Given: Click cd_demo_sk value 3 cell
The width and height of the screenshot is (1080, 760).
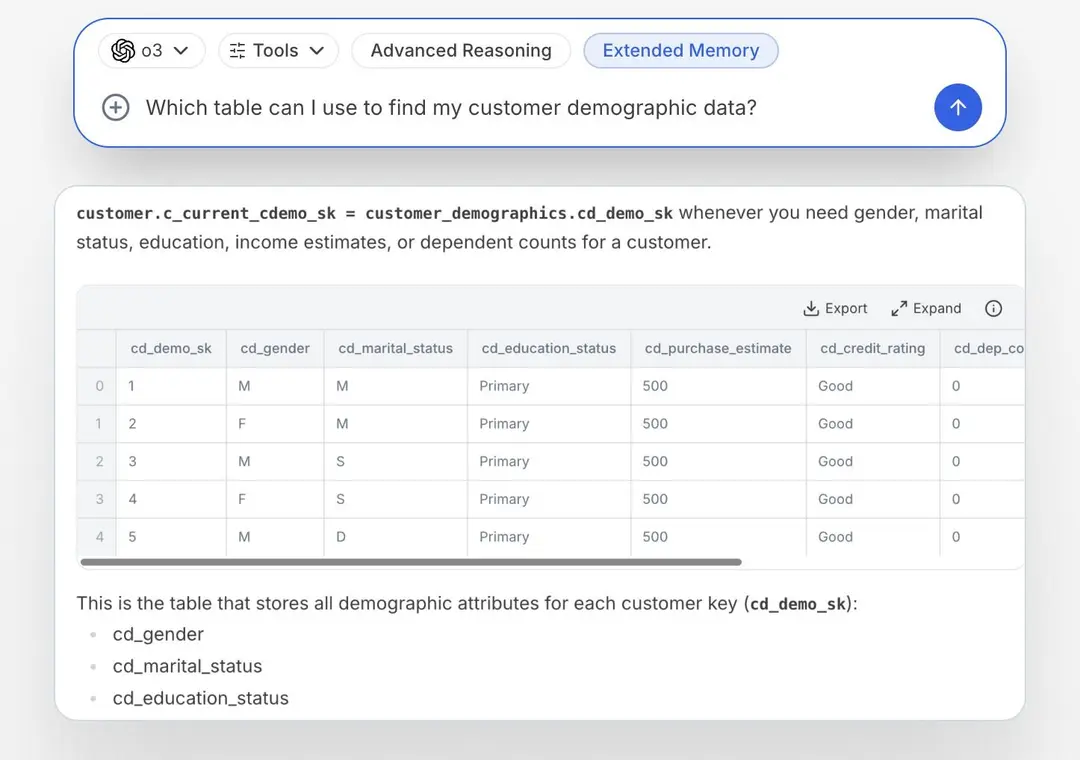Looking at the screenshot, I should [171, 462].
